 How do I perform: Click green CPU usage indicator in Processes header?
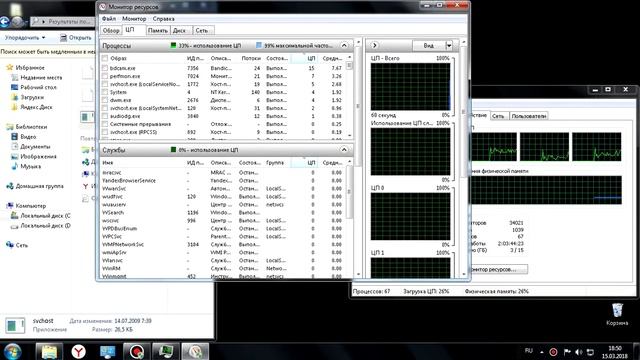(173, 45)
